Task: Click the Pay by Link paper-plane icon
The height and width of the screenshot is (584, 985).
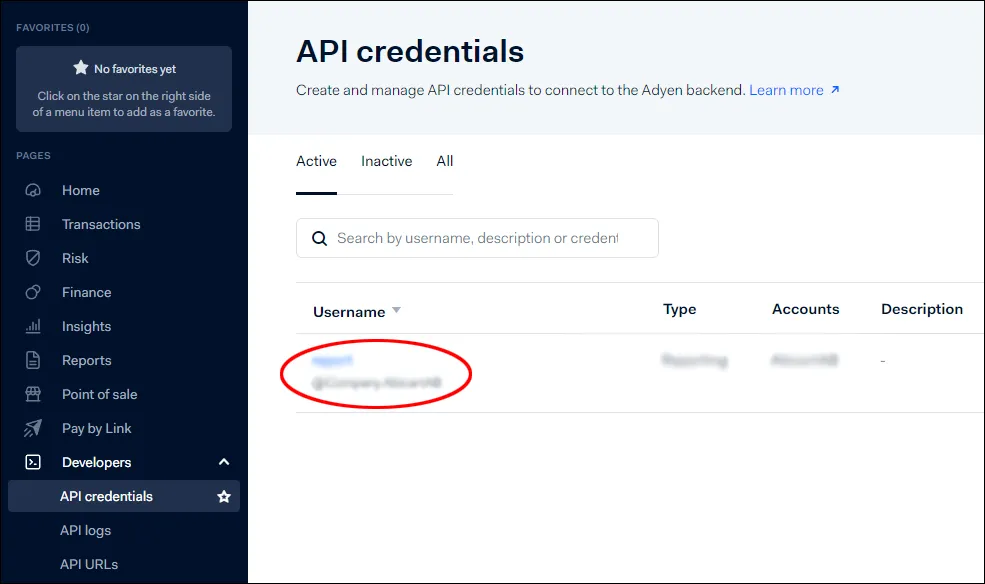Action: coord(33,428)
